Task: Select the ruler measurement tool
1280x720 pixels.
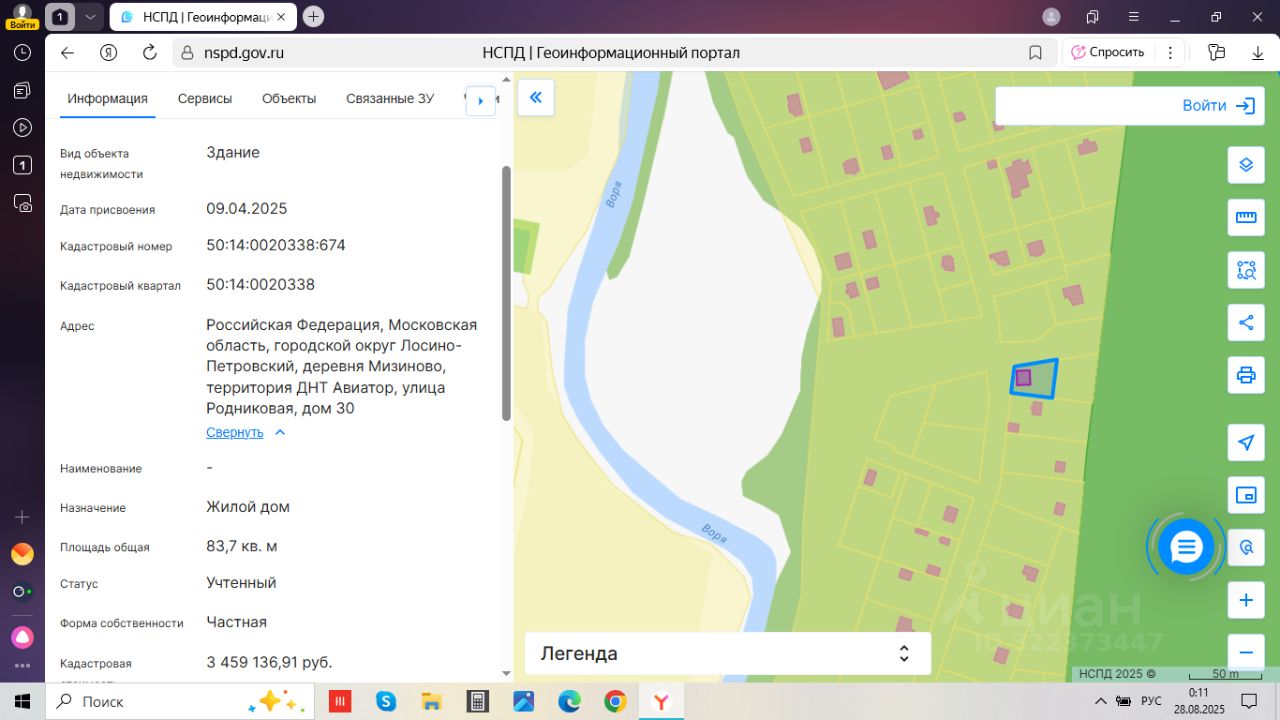Action: [1246, 217]
